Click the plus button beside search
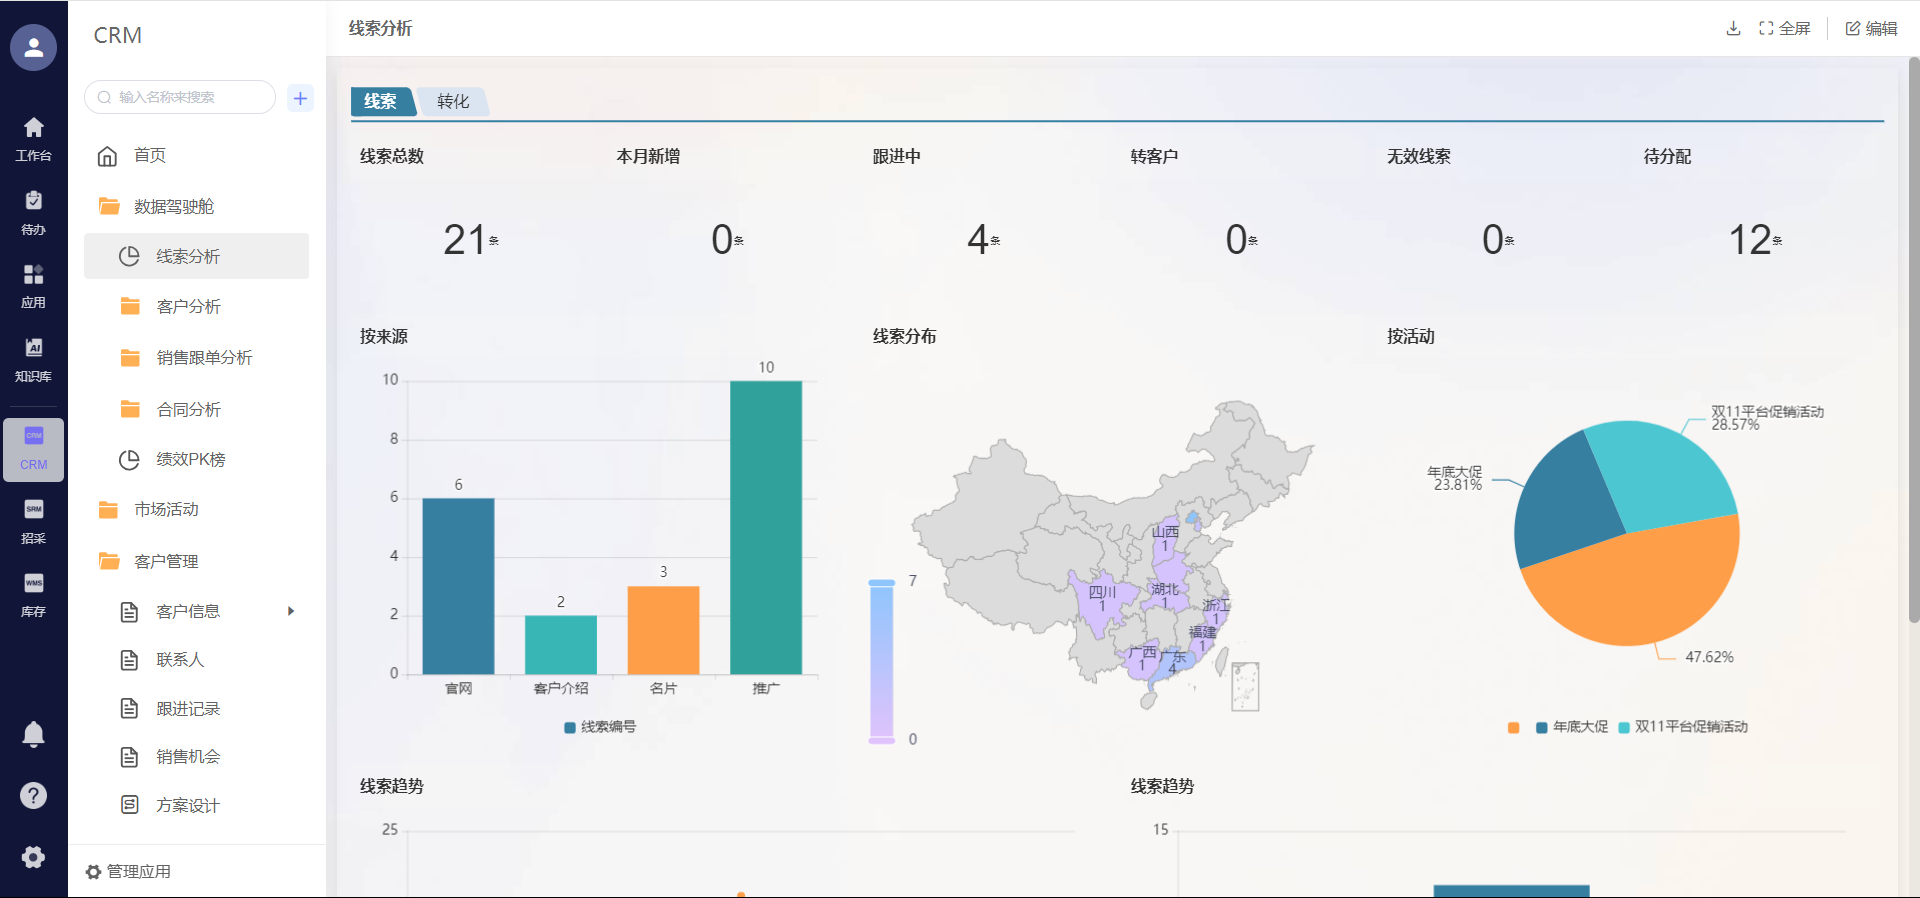Viewport: 1920px width, 898px height. click(300, 98)
